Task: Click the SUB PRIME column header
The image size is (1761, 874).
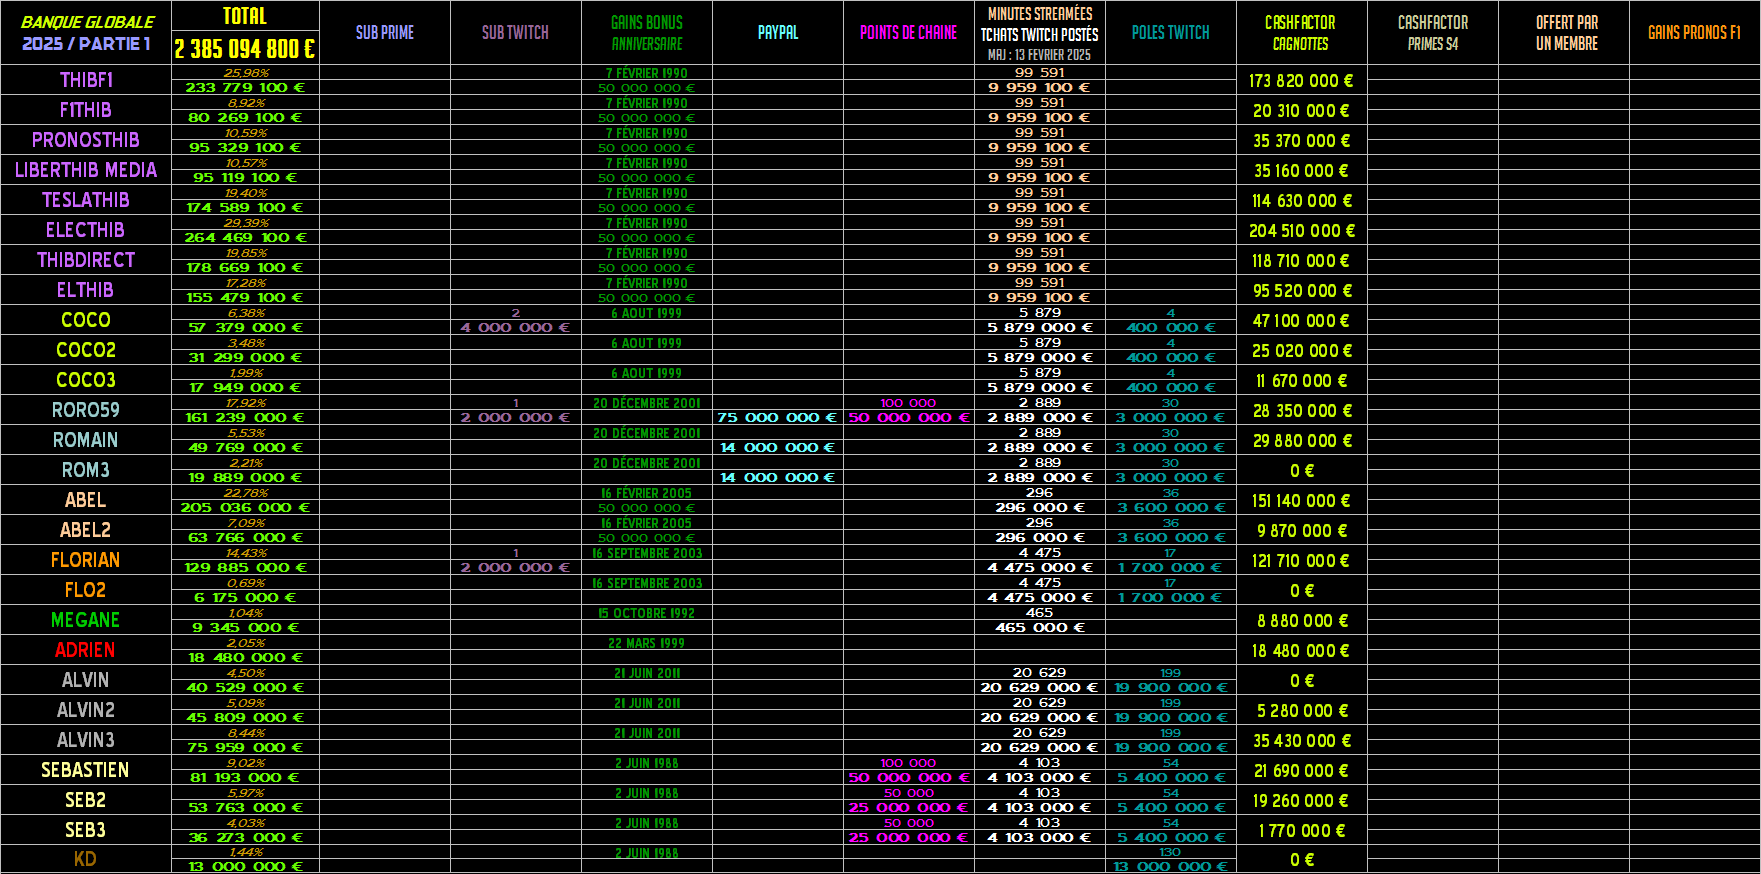Action: pos(385,33)
